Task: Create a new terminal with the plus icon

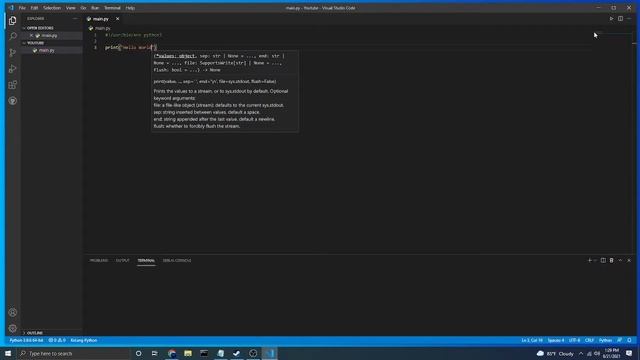Action: pyautogui.click(x=589, y=260)
